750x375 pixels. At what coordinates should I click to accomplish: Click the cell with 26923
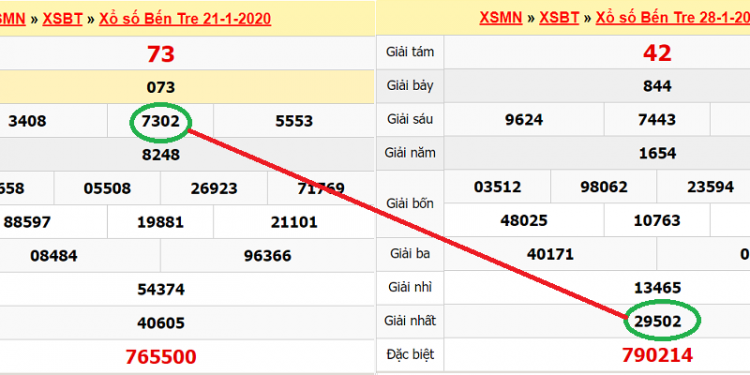click(x=214, y=188)
